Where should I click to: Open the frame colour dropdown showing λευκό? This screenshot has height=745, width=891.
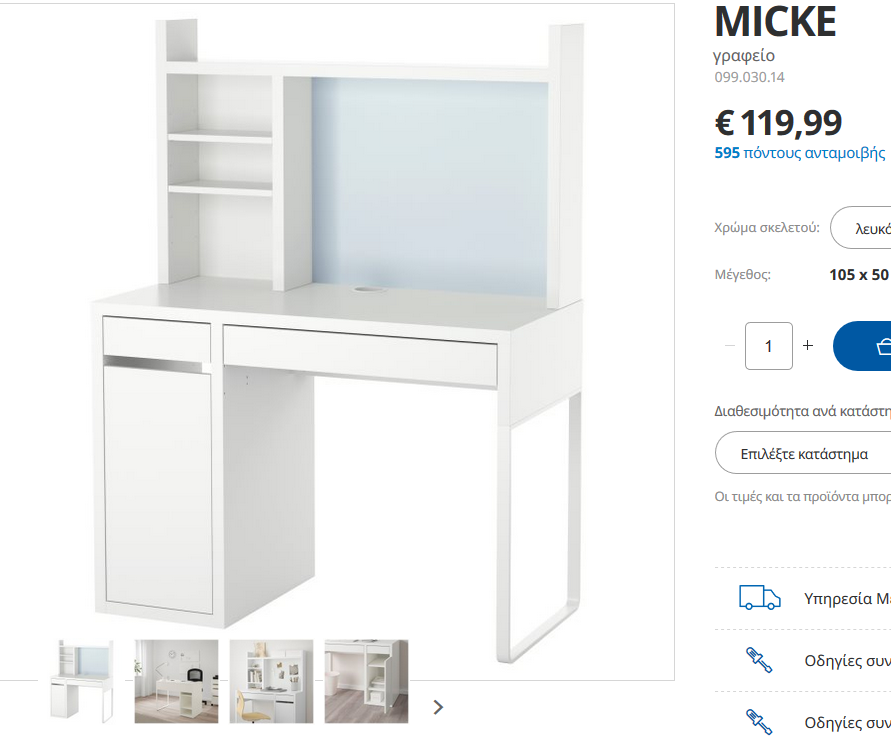click(x=860, y=228)
